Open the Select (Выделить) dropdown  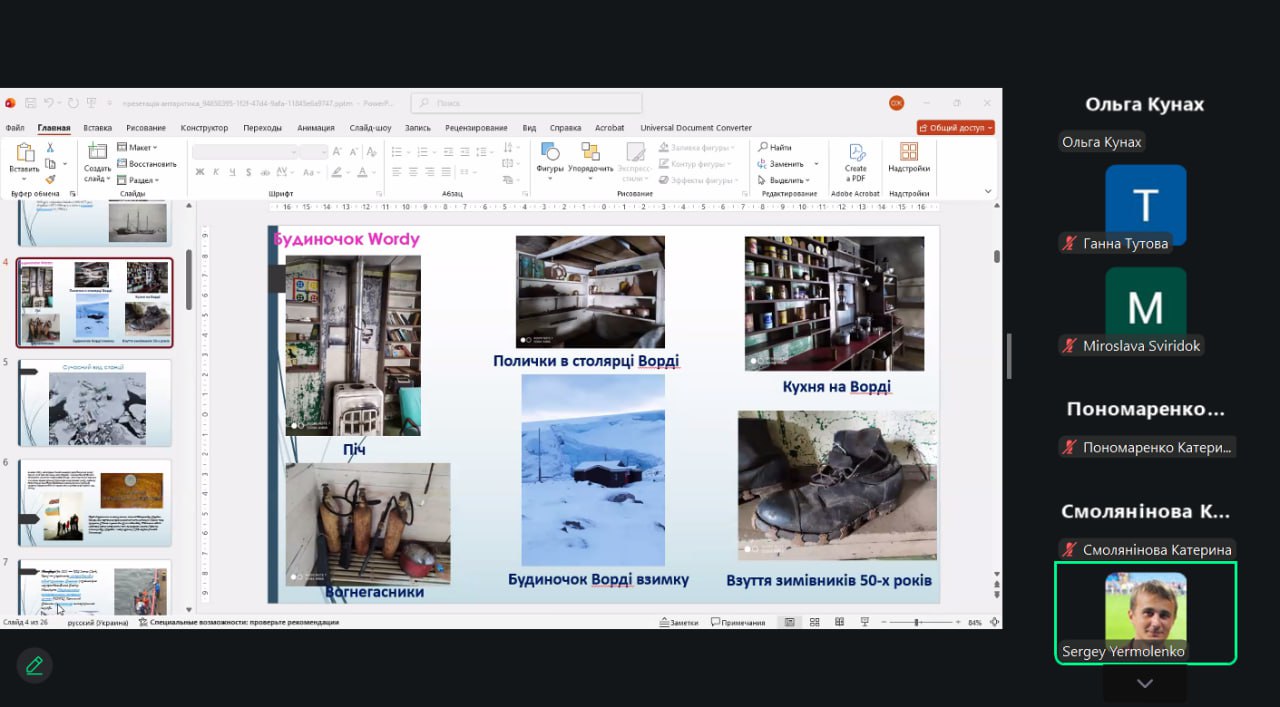[787, 180]
